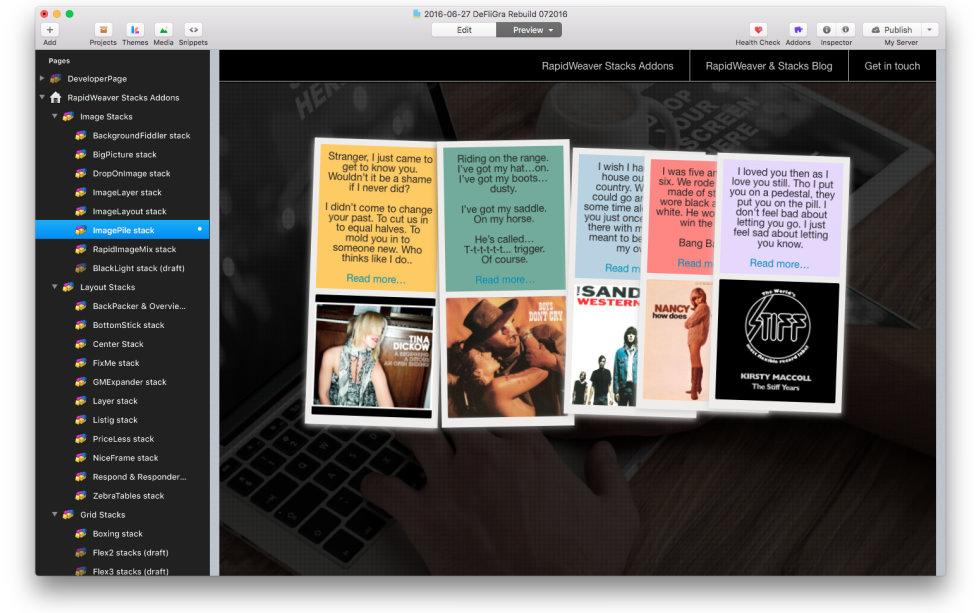The height and width of the screenshot is (613, 980).
Task: Click the Stiff Kirsty MacColl album image
Action: (776, 341)
